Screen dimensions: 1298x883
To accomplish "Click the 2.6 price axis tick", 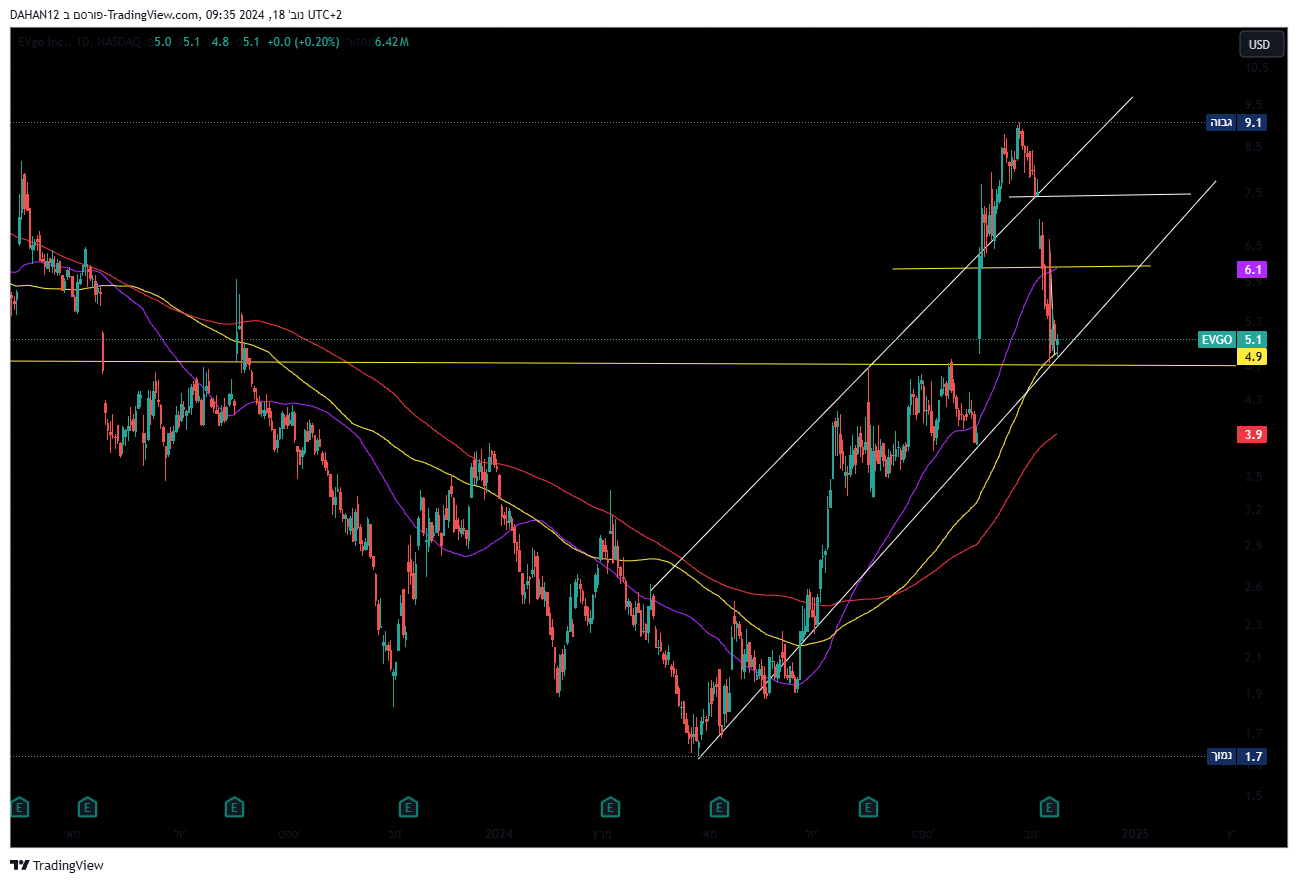I will tap(1254, 587).
